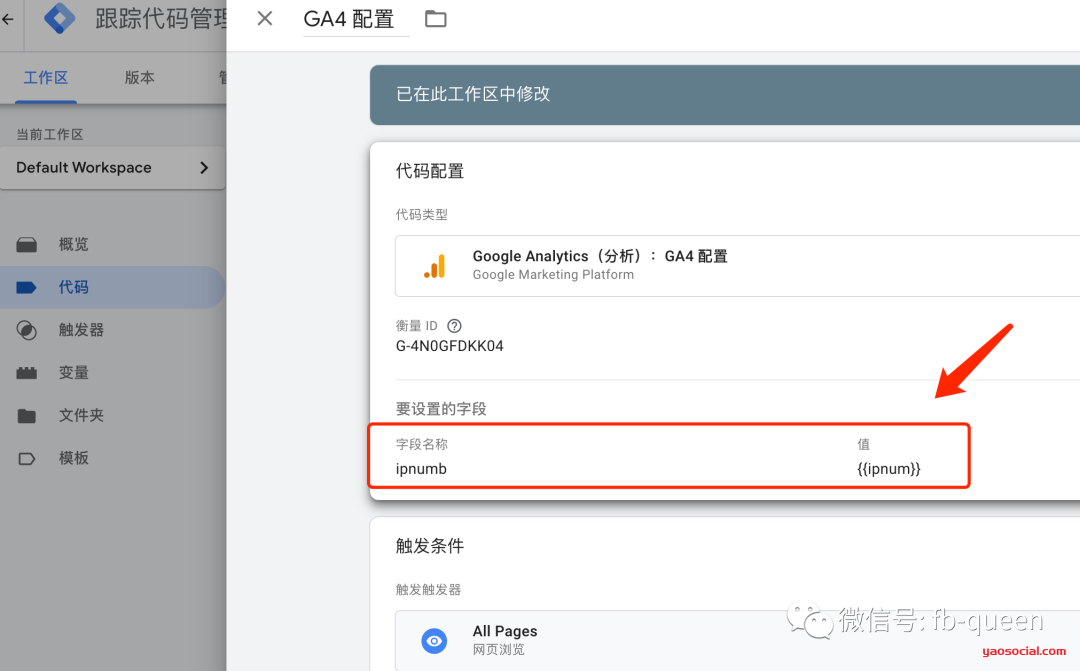Open the 模板 (Templates) sidebar icon

27,458
